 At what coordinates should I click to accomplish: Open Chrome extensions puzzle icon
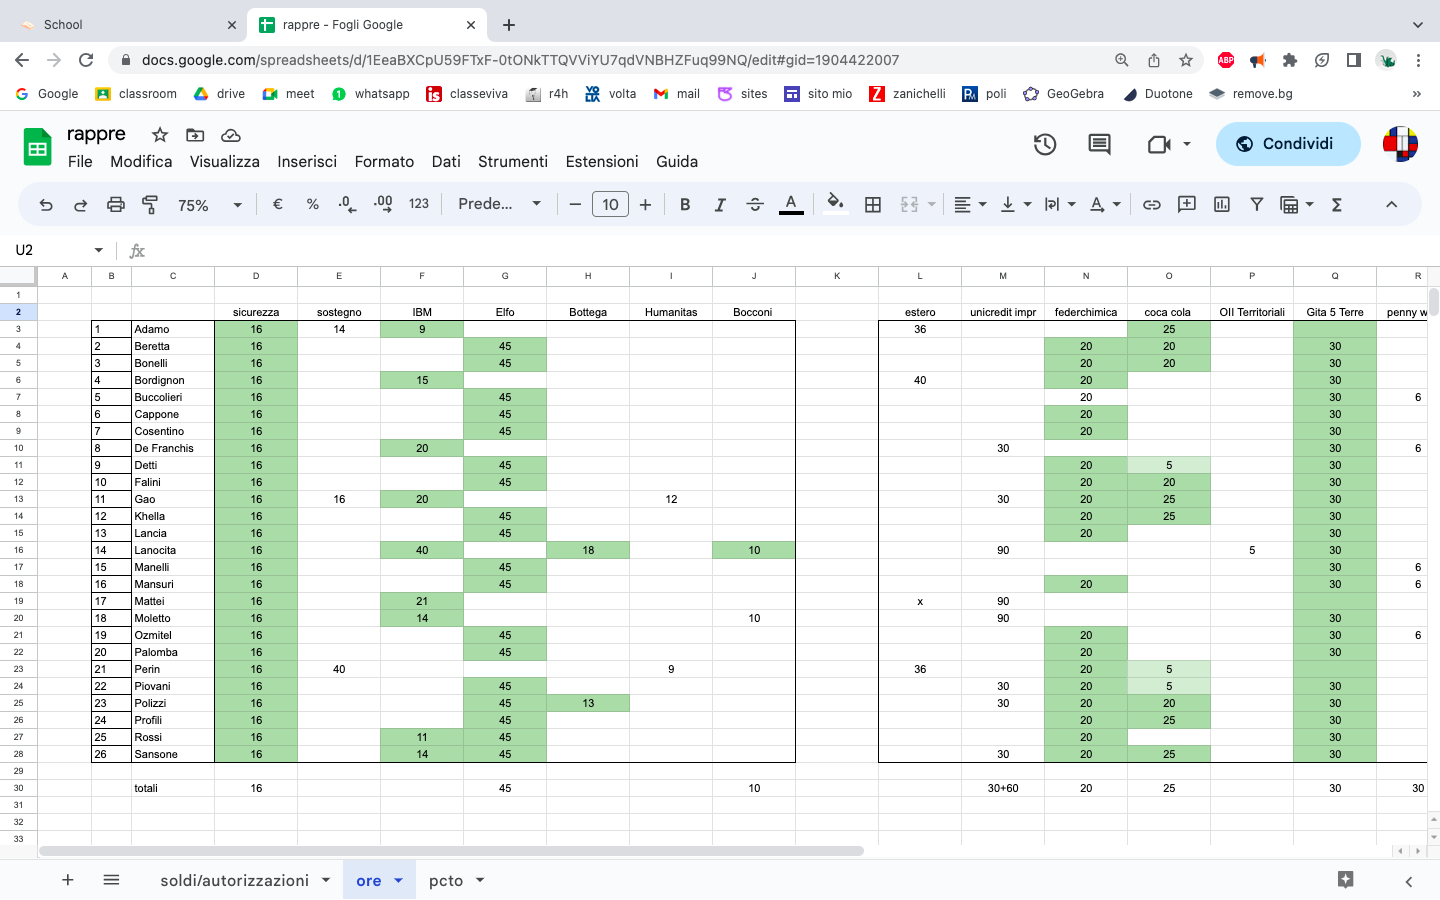[x=1290, y=60]
